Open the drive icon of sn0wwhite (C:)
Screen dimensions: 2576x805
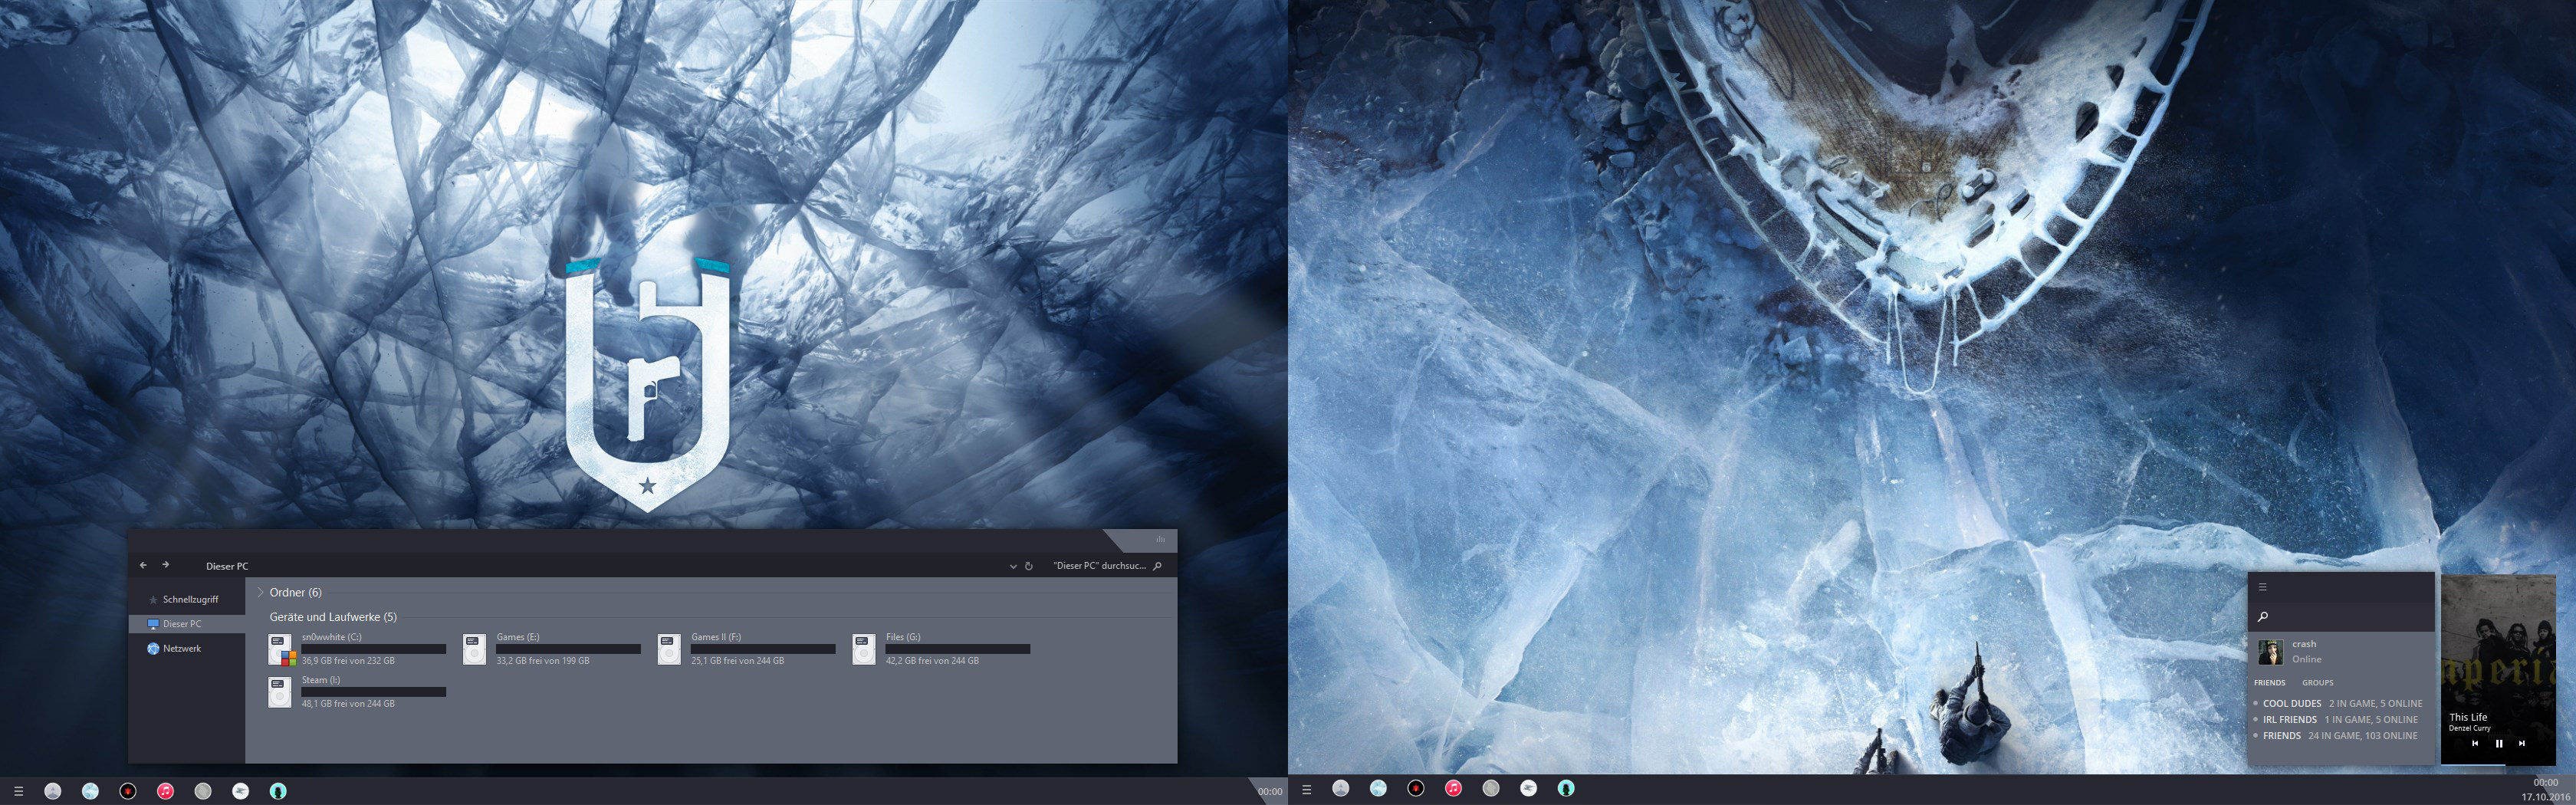[x=281, y=649]
